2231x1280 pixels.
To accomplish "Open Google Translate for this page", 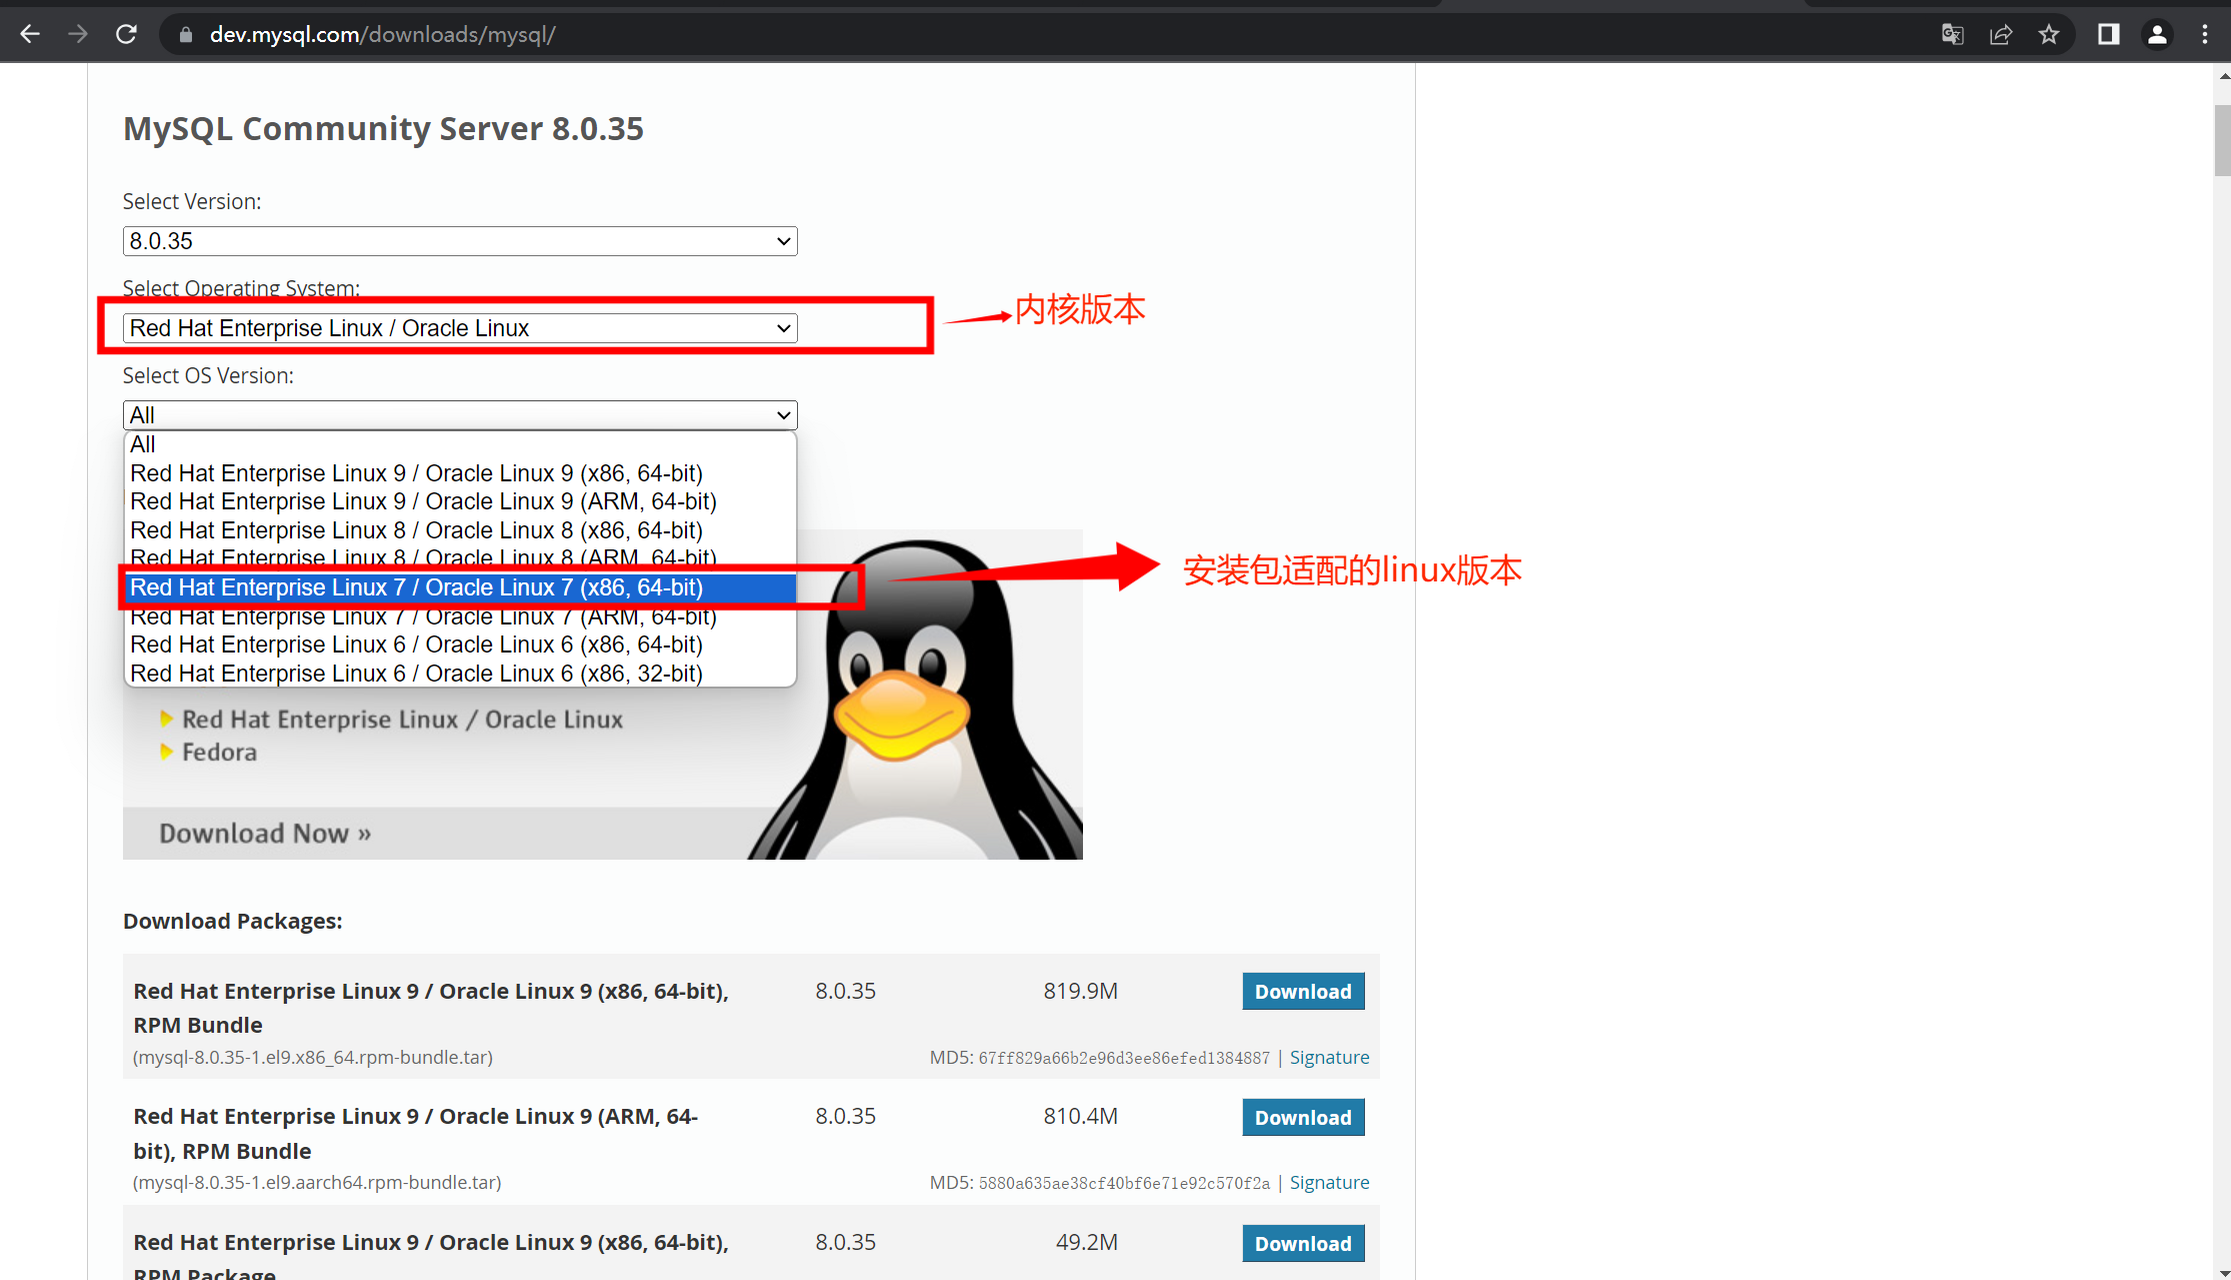I will click(1951, 33).
